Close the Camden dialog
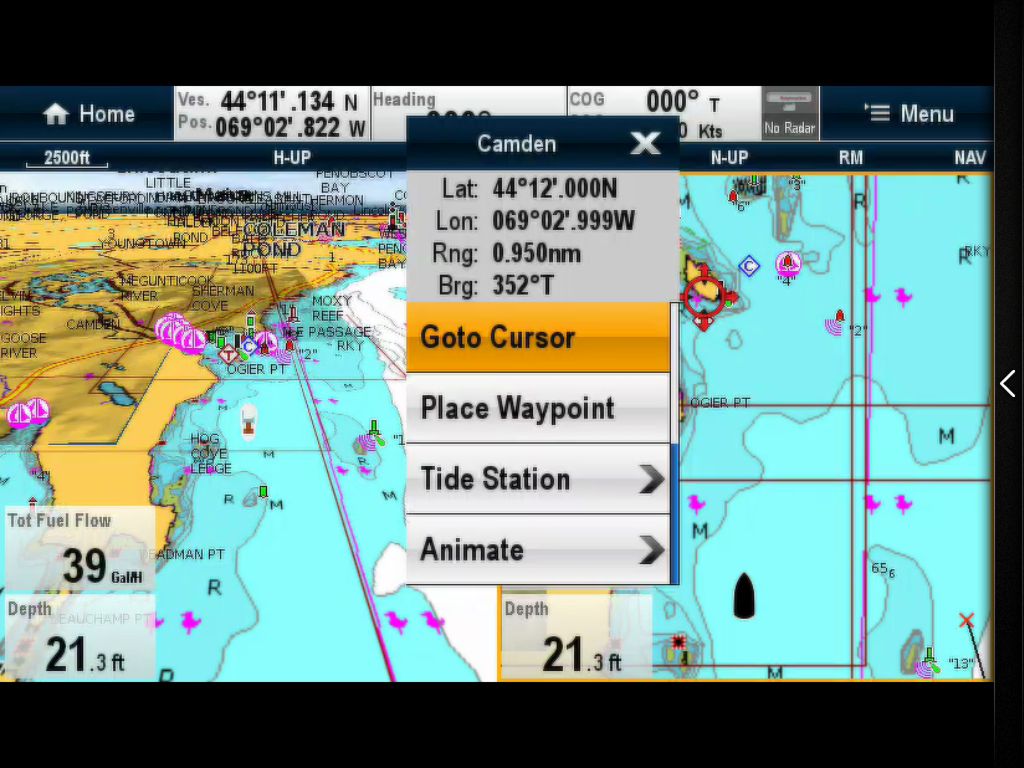1024x768 pixels. coord(645,143)
